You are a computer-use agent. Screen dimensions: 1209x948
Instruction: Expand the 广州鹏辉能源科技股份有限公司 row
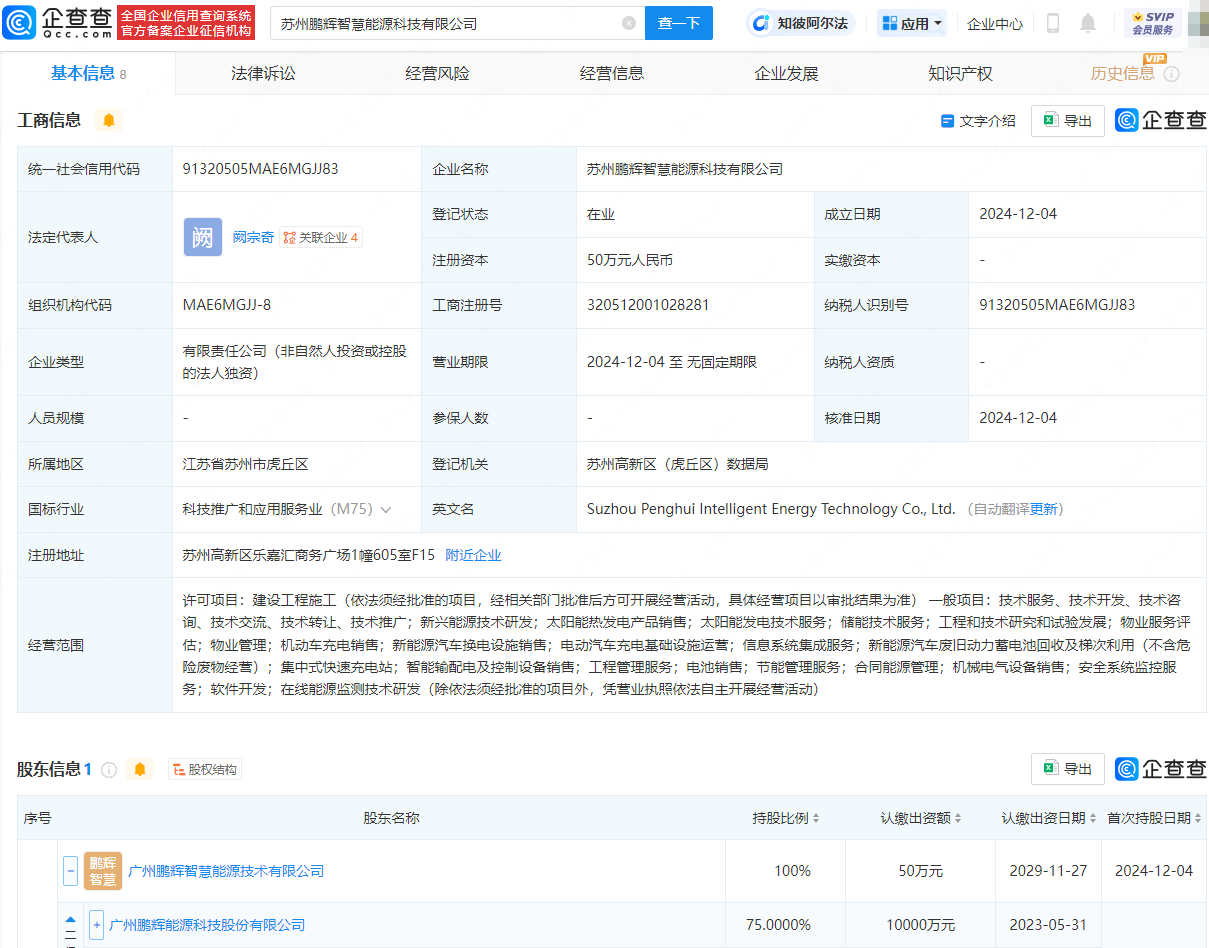96,925
